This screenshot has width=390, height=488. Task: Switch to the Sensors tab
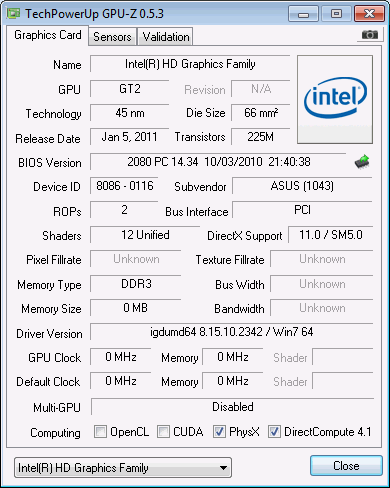[112, 37]
